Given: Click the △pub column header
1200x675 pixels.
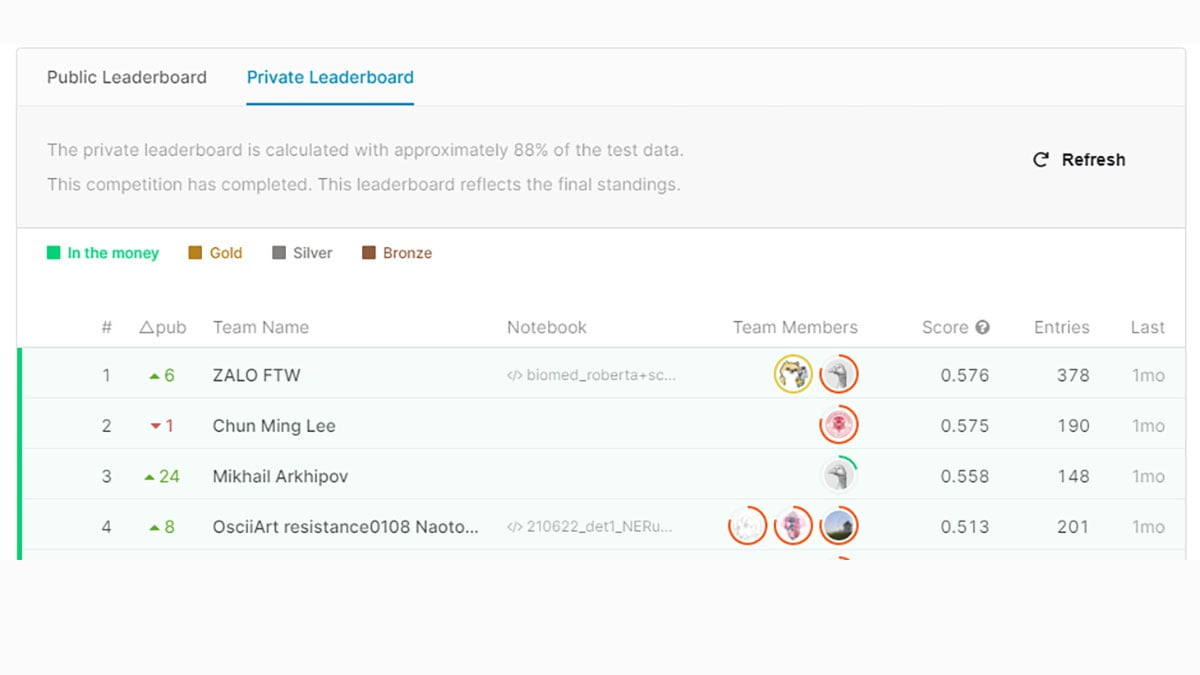Looking at the screenshot, I should 162,327.
